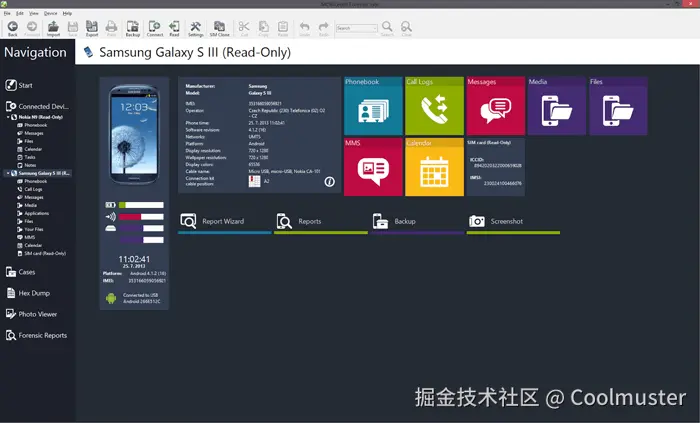Open the MMS tile
The width and height of the screenshot is (700, 423).
[x=373, y=167]
